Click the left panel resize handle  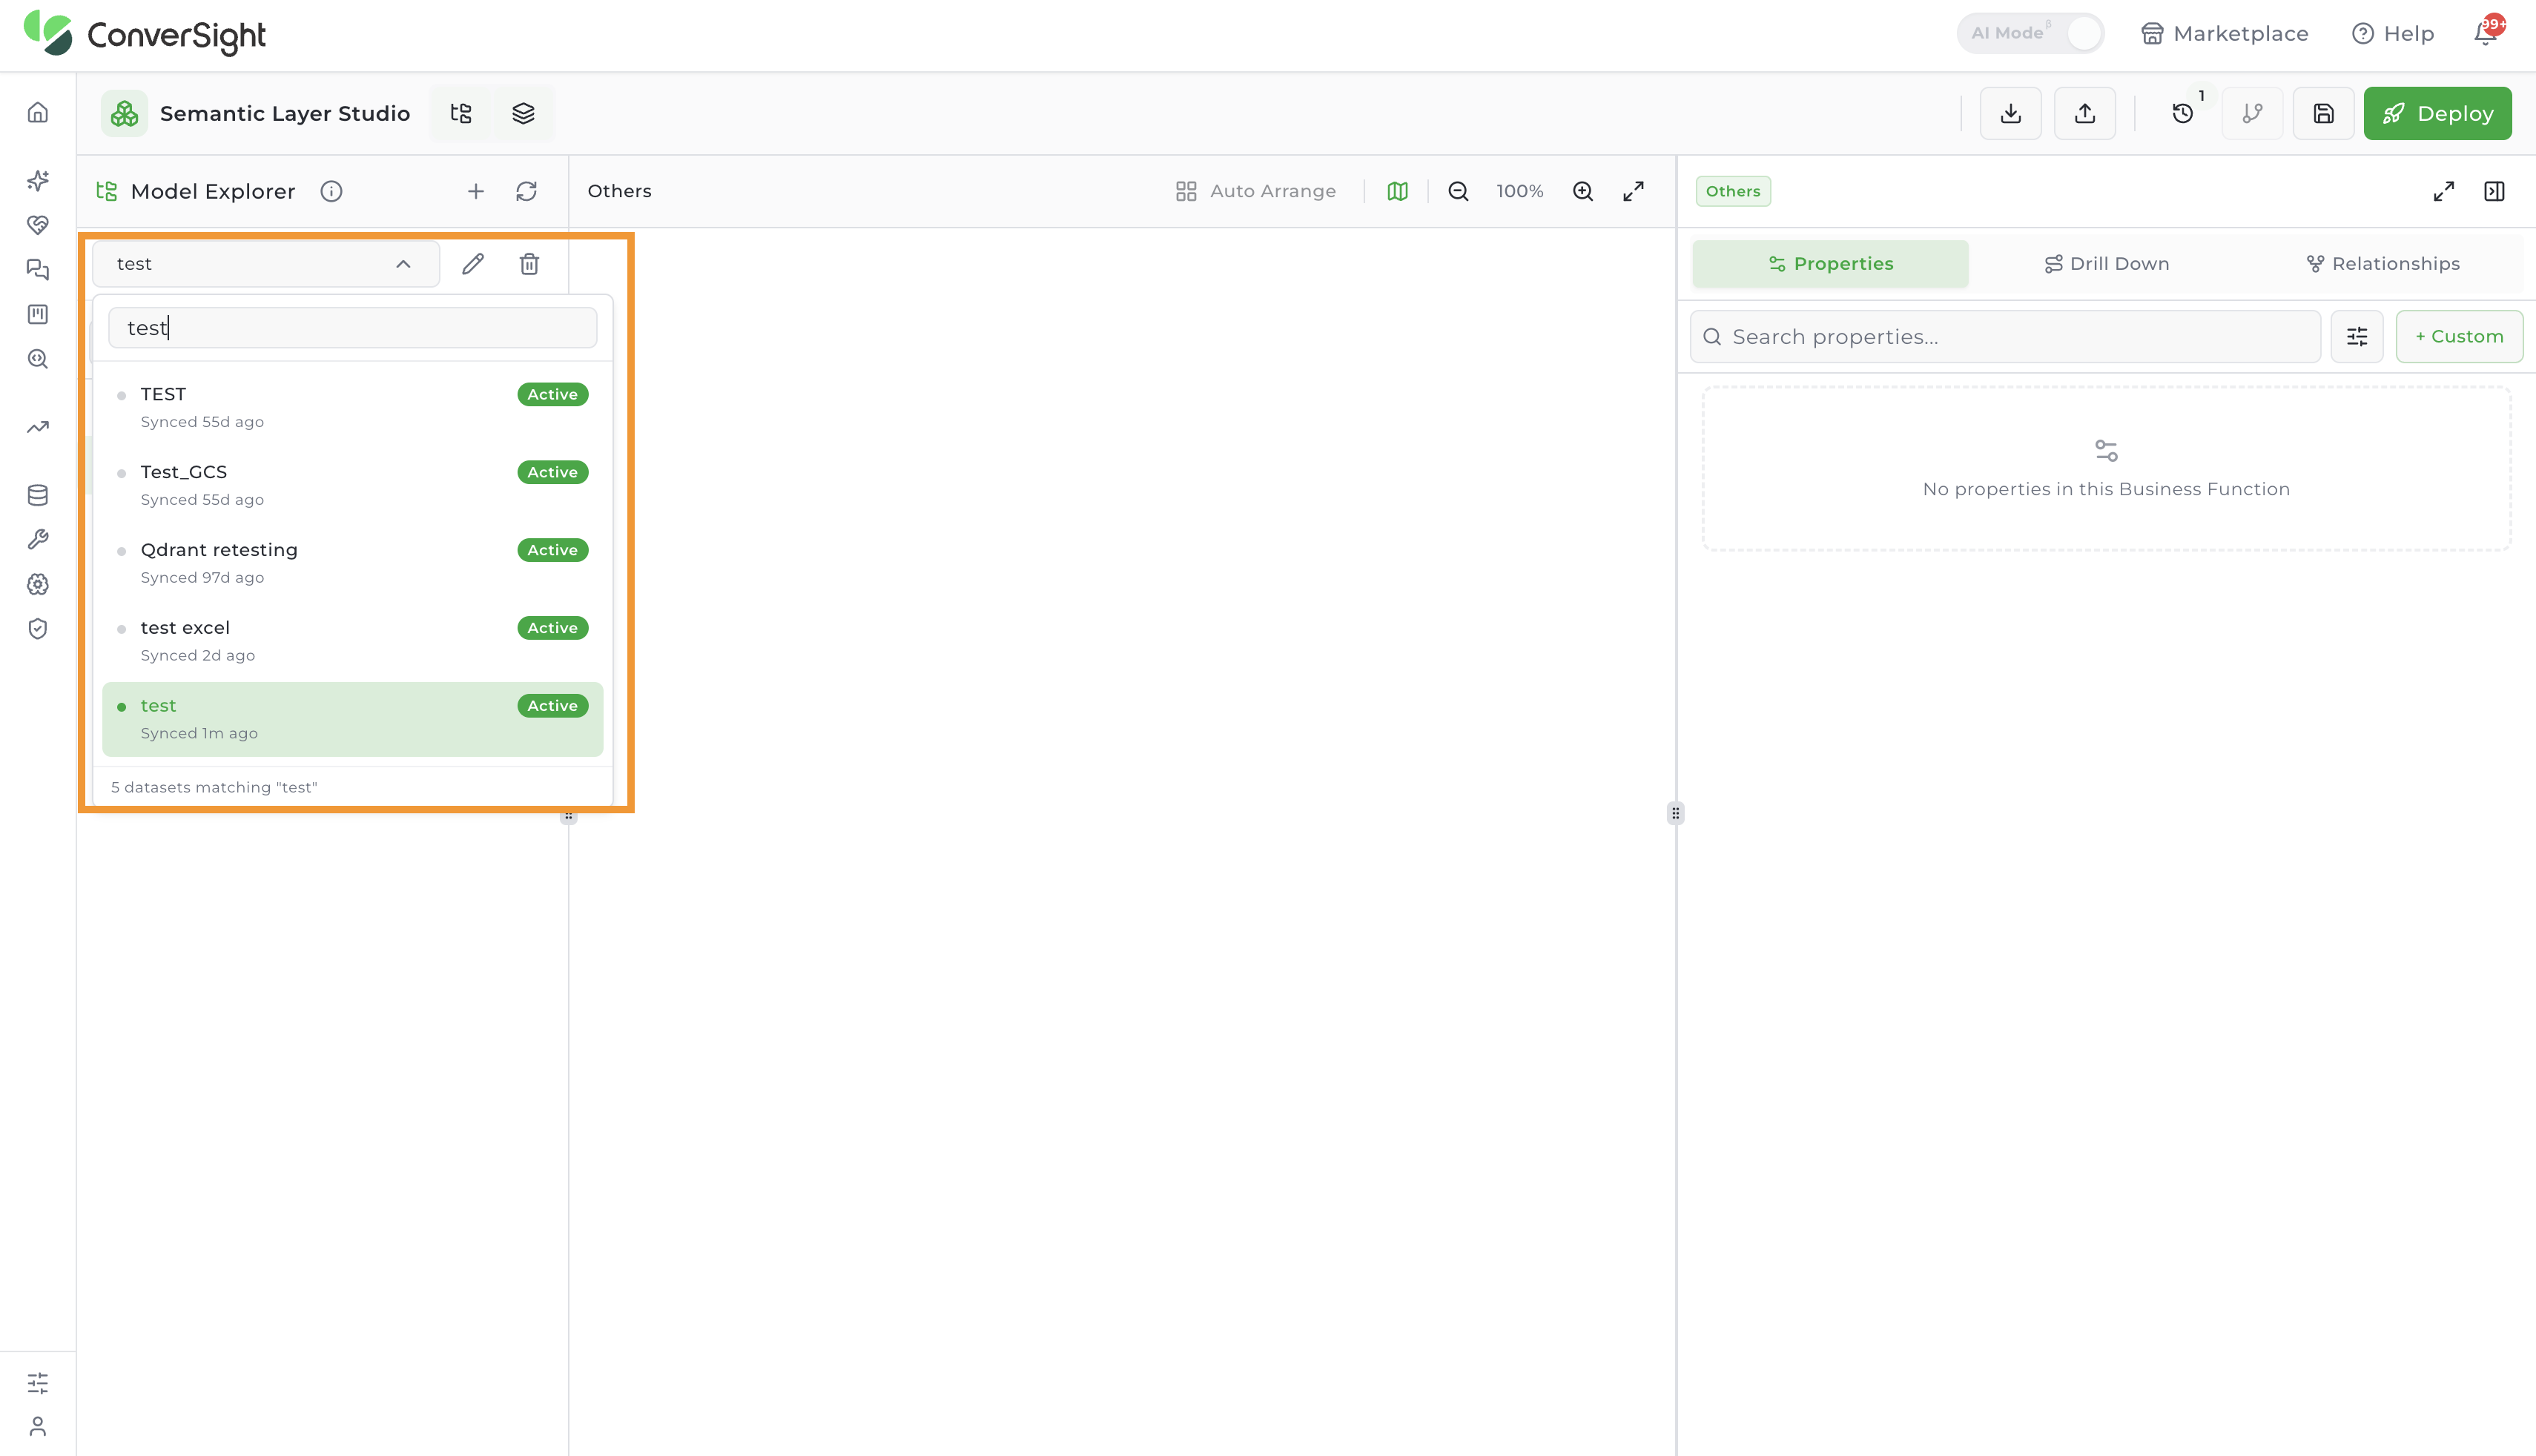569,817
